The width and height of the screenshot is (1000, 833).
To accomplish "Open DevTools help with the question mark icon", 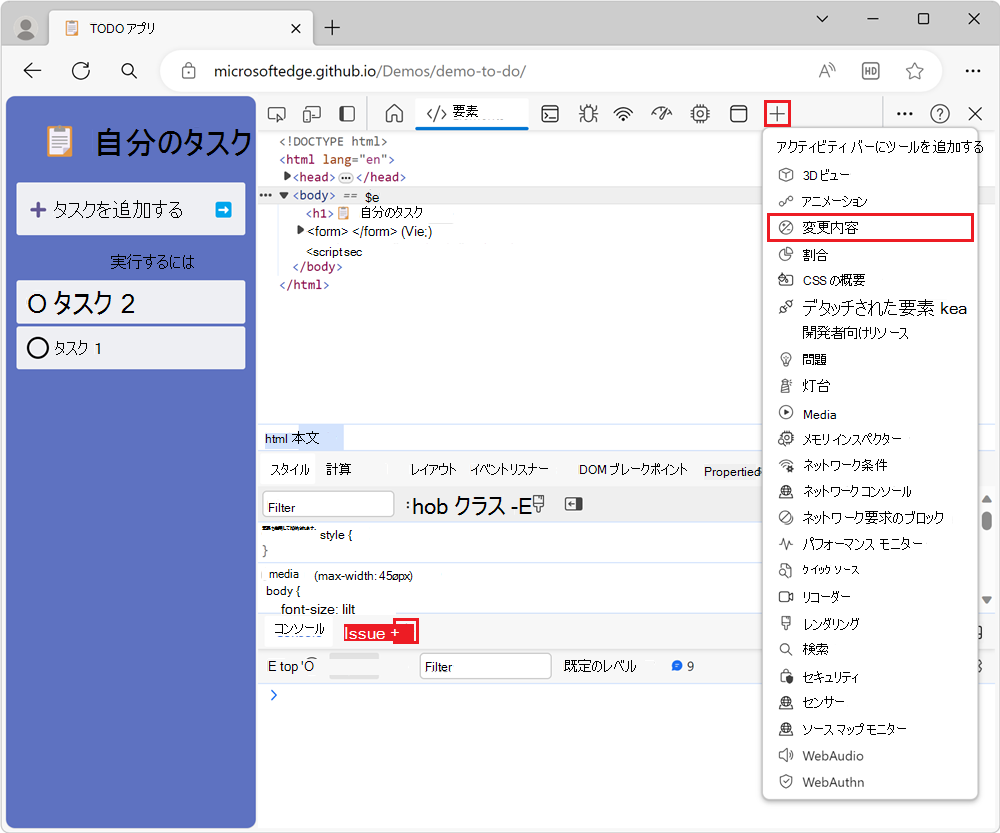I will [x=941, y=113].
